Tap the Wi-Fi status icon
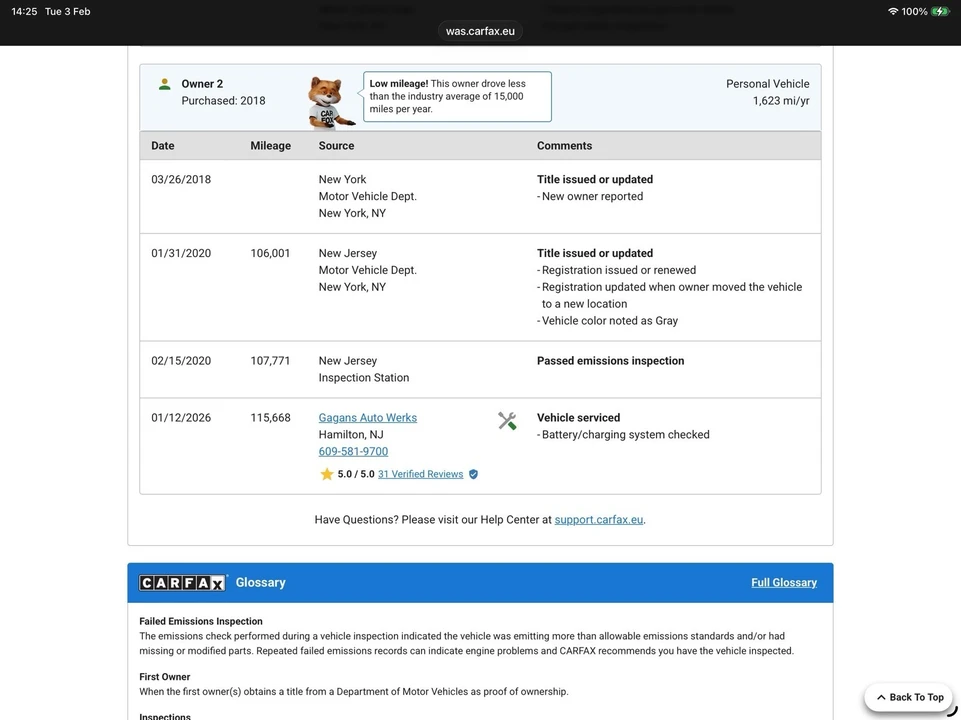Image resolution: width=961 pixels, height=720 pixels. (x=892, y=12)
